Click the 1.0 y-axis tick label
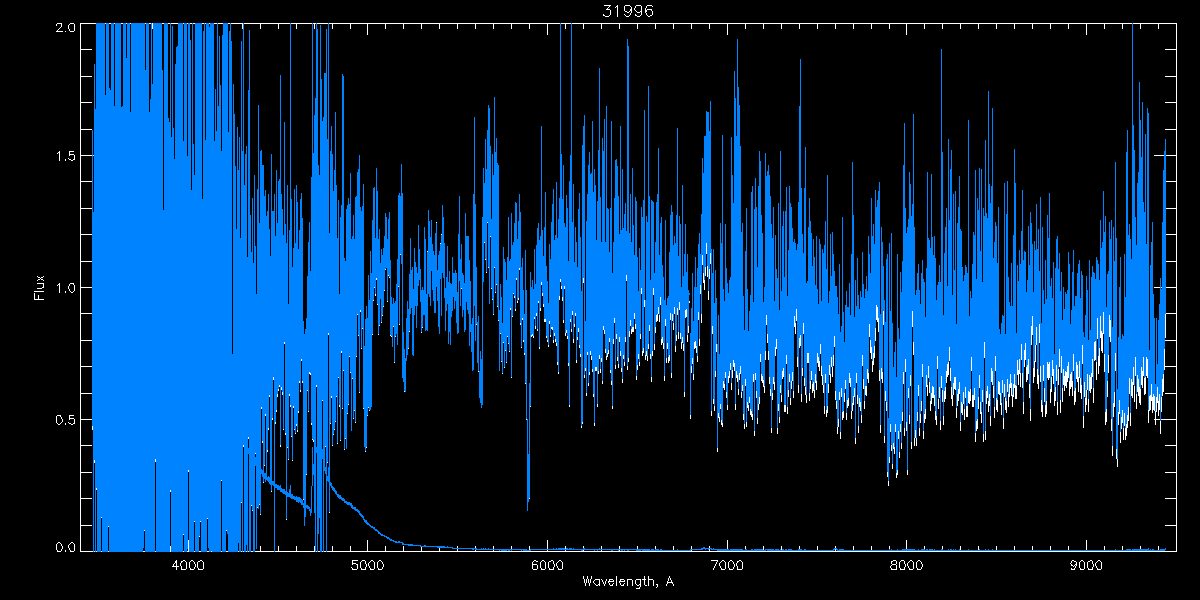Screen dimensions: 1200x600 67,288
